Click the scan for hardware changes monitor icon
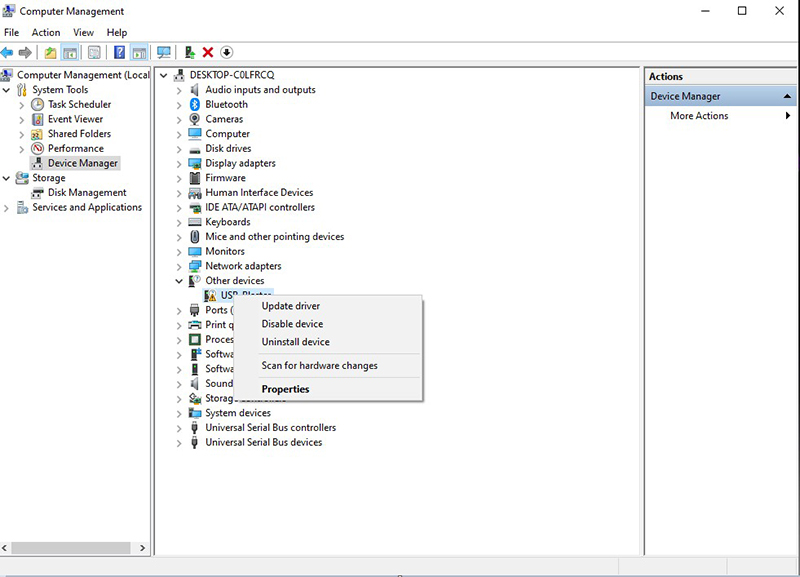The width and height of the screenshot is (800, 577). (164, 52)
